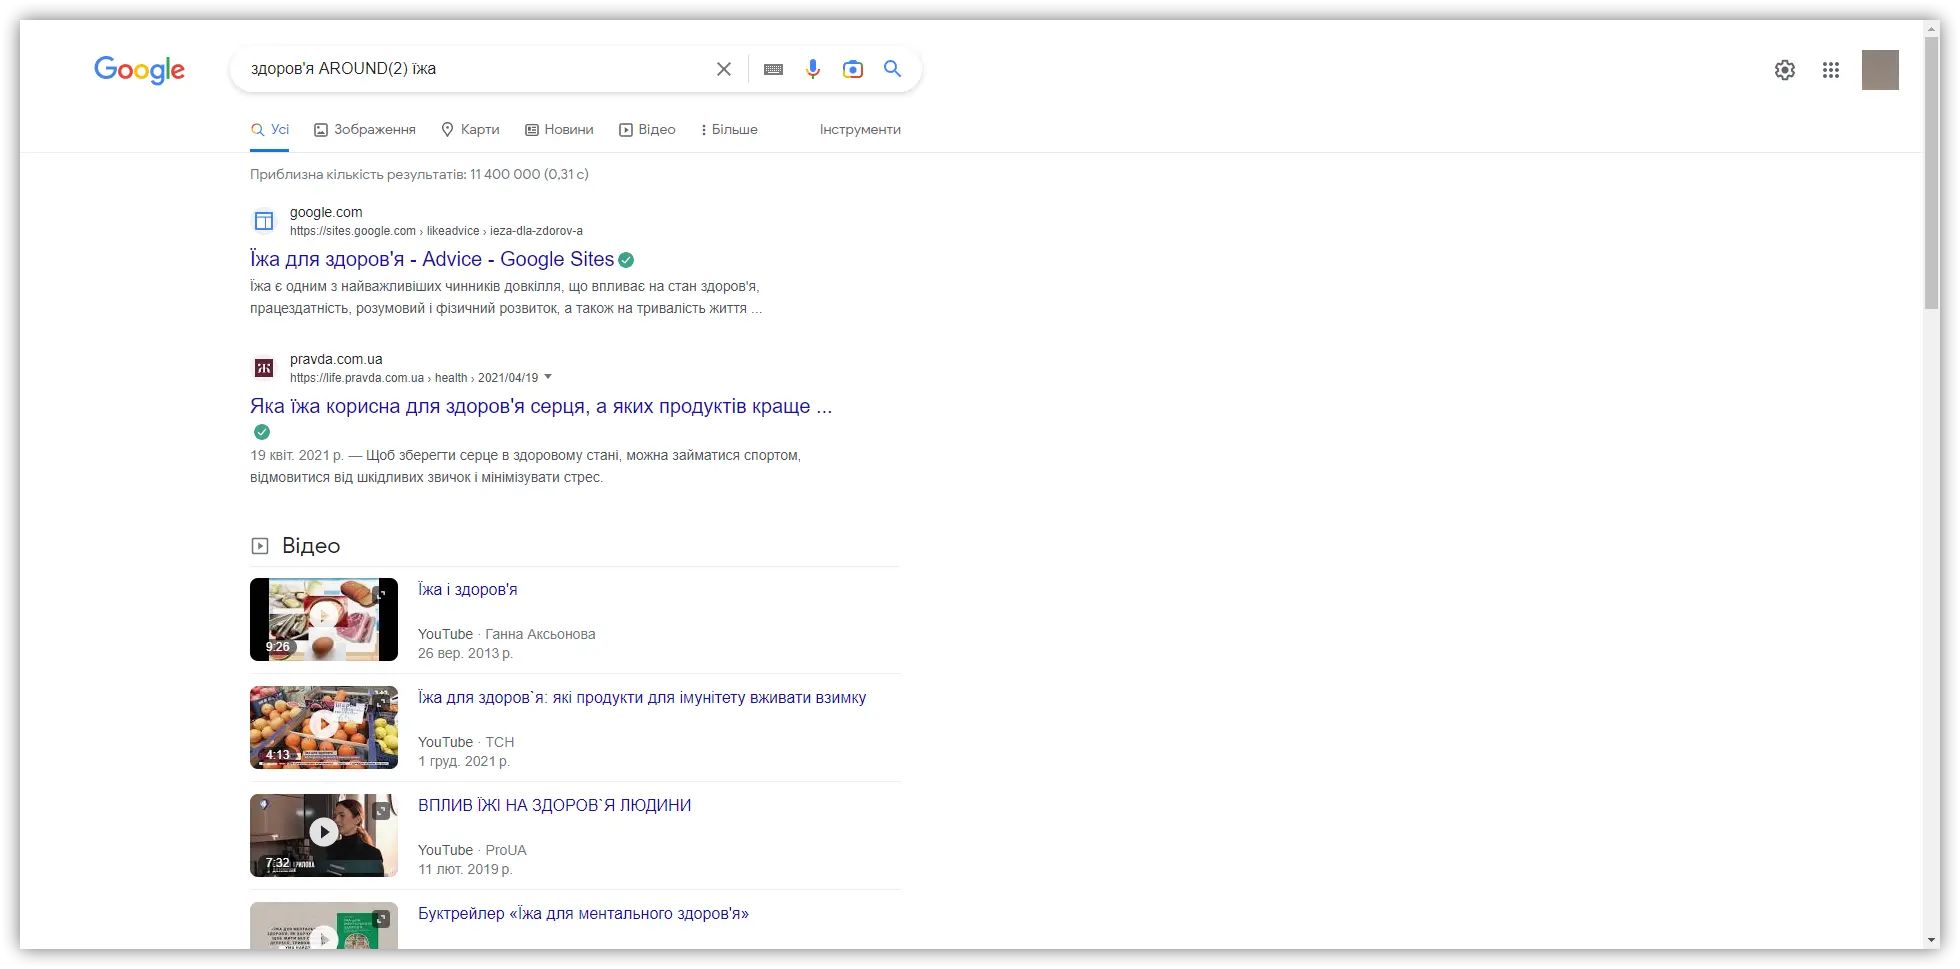Image resolution: width=1960 pixels, height=969 pixels.
Task: Open the Інструменти search tools
Action: point(860,130)
